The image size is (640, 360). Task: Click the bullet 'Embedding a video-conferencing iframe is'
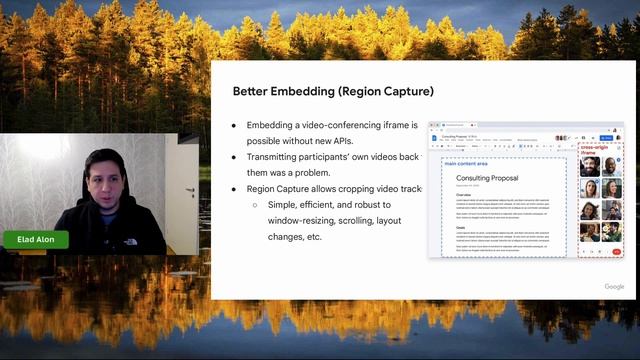pyautogui.click(x=332, y=125)
